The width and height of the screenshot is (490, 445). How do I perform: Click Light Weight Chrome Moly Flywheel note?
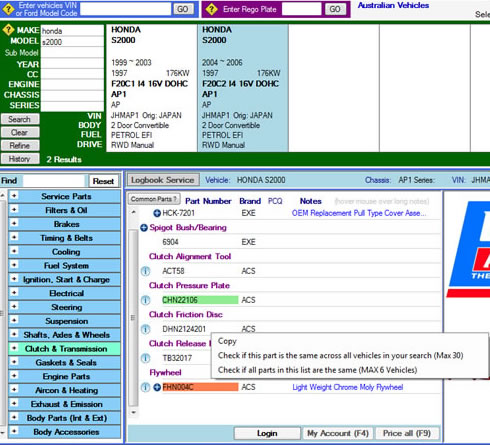(x=348, y=387)
